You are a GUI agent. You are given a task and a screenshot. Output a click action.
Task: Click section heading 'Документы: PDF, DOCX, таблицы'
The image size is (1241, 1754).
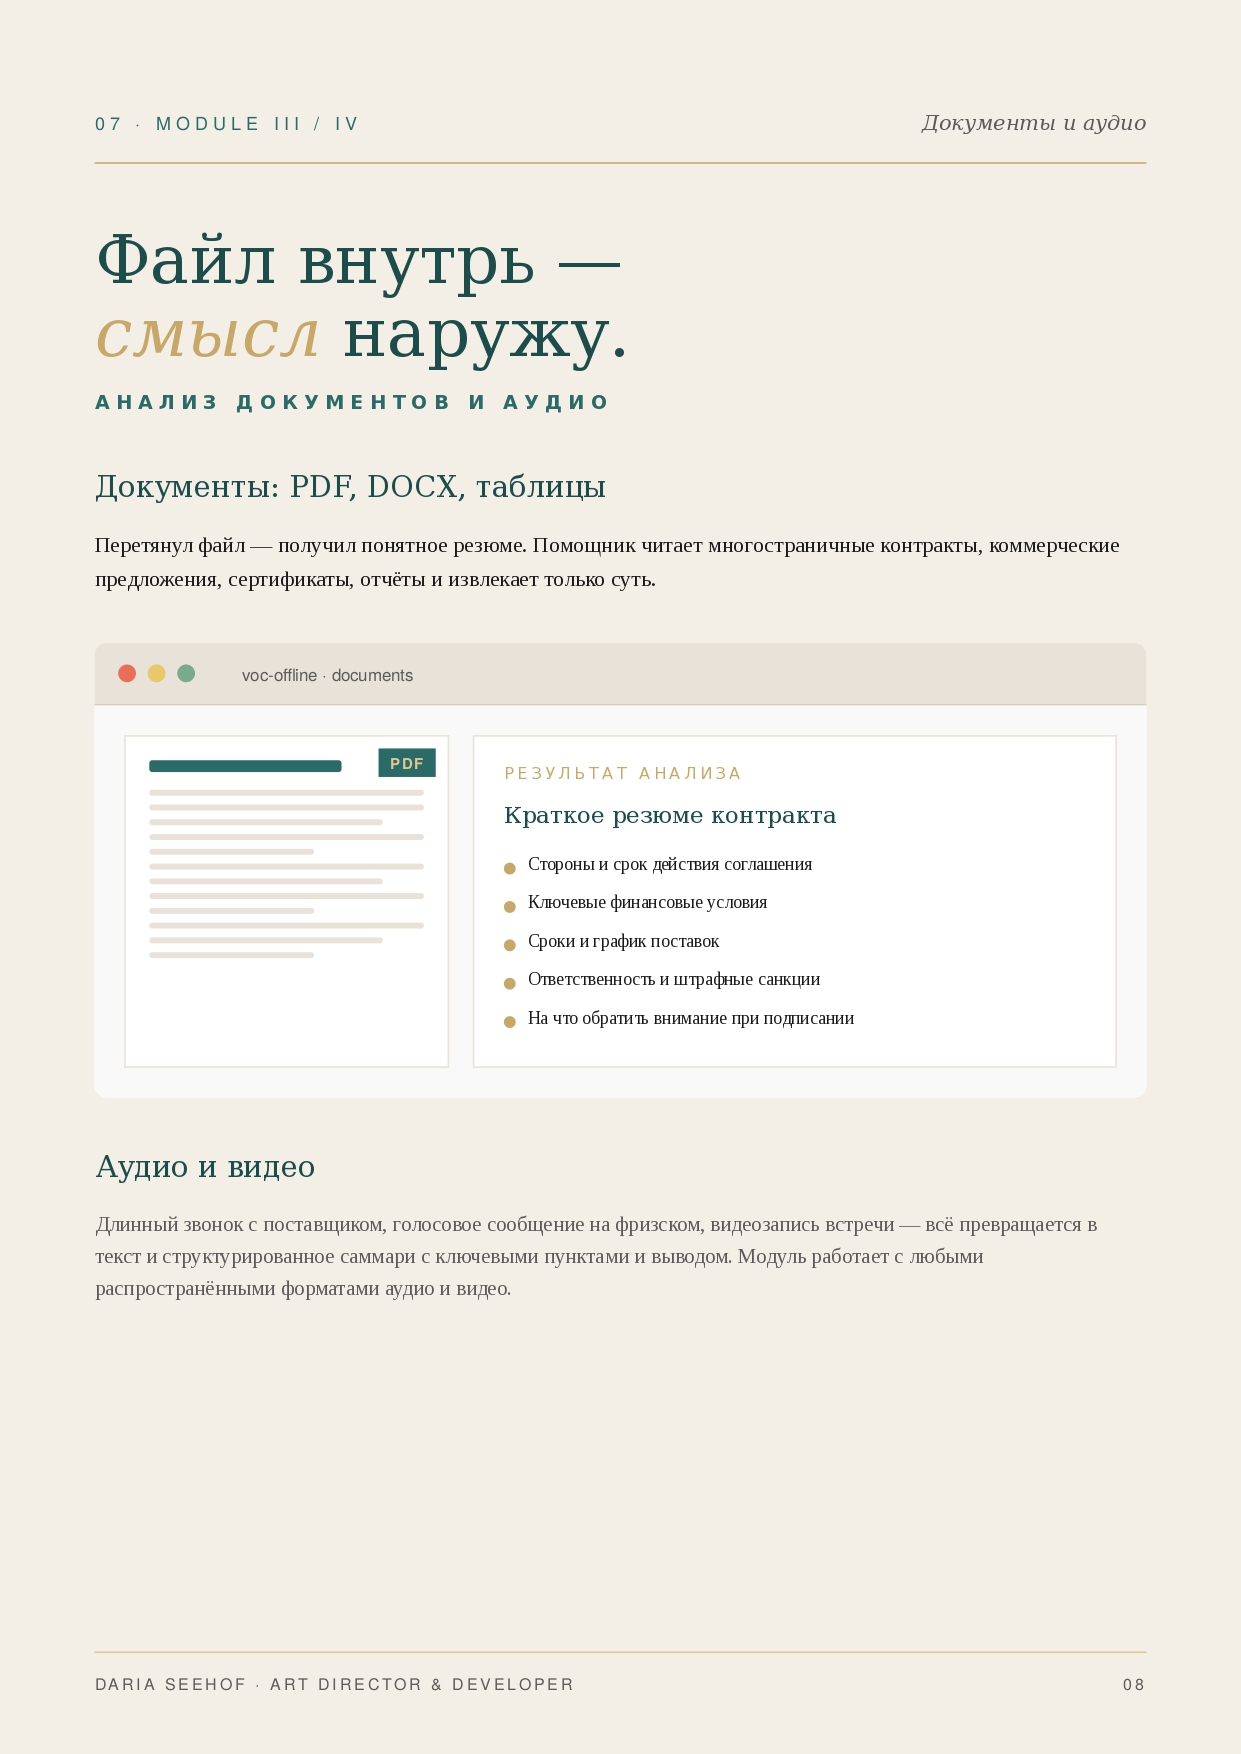pos(350,487)
